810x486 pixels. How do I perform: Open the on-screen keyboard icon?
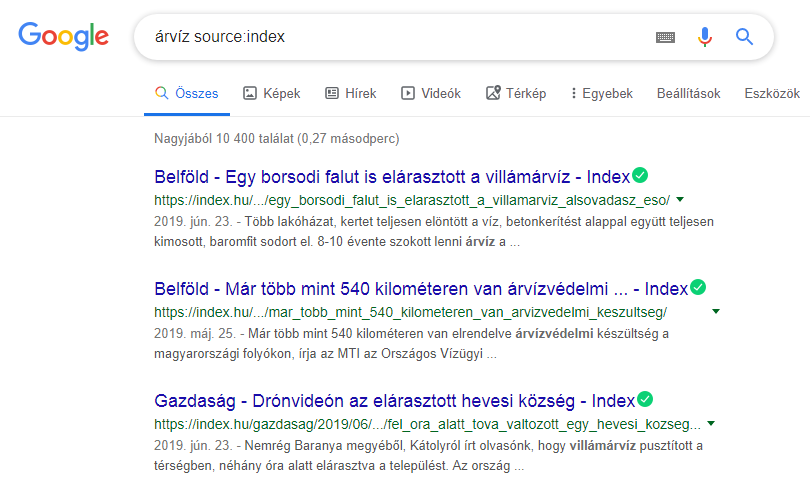coord(665,37)
